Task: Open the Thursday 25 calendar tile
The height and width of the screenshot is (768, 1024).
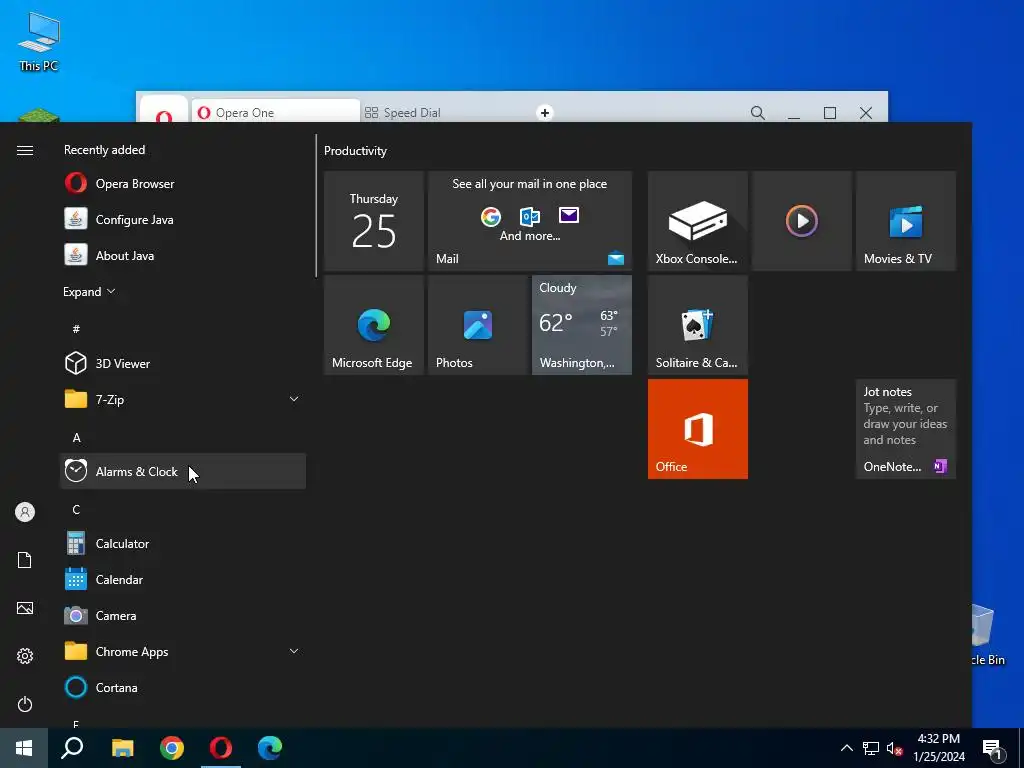Action: [x=374, y=221]
